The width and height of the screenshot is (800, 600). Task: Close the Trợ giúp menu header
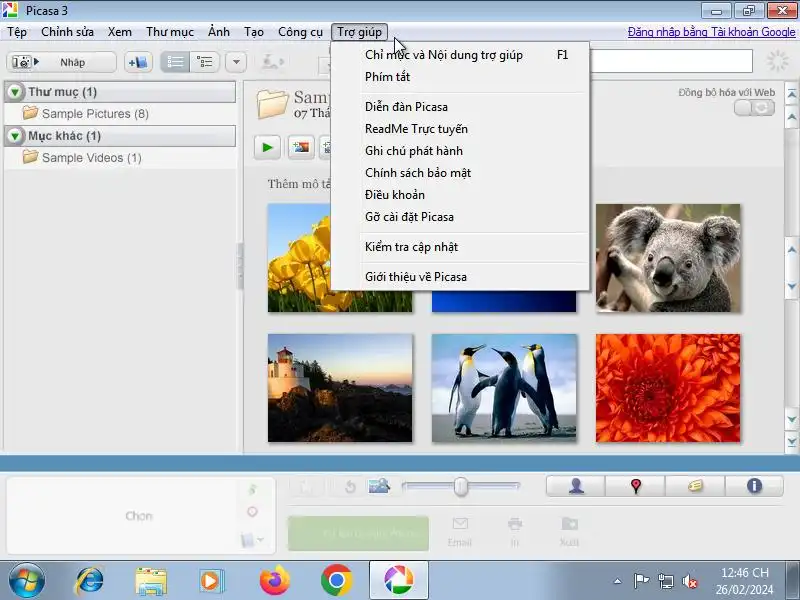(359, 32)
